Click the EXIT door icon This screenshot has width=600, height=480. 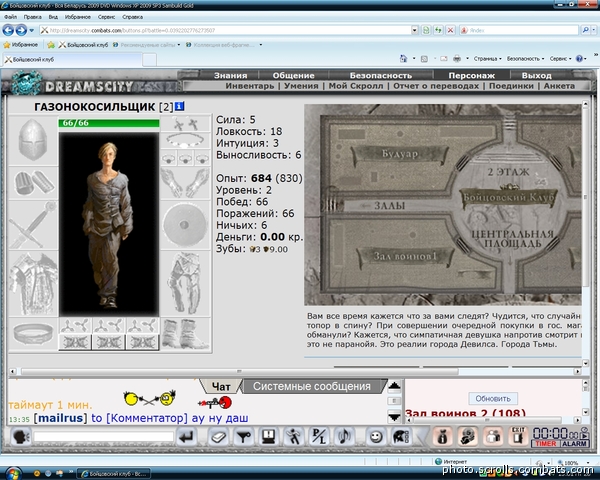click(518, 437)
